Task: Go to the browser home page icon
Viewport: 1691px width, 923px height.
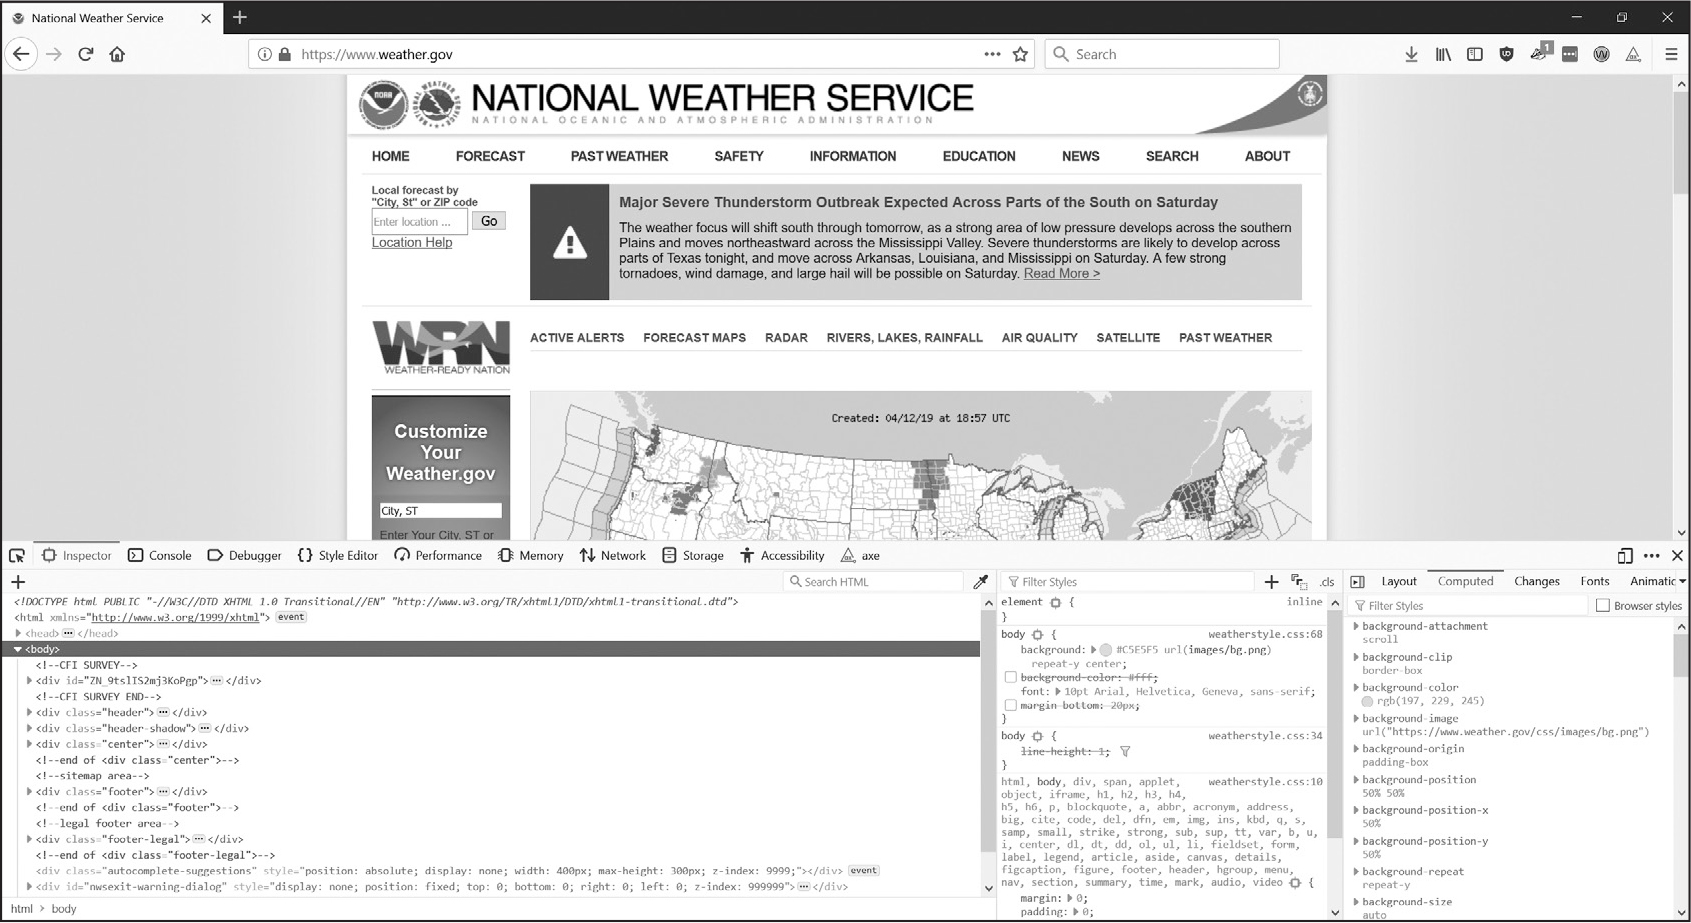Action: [117, 54]
